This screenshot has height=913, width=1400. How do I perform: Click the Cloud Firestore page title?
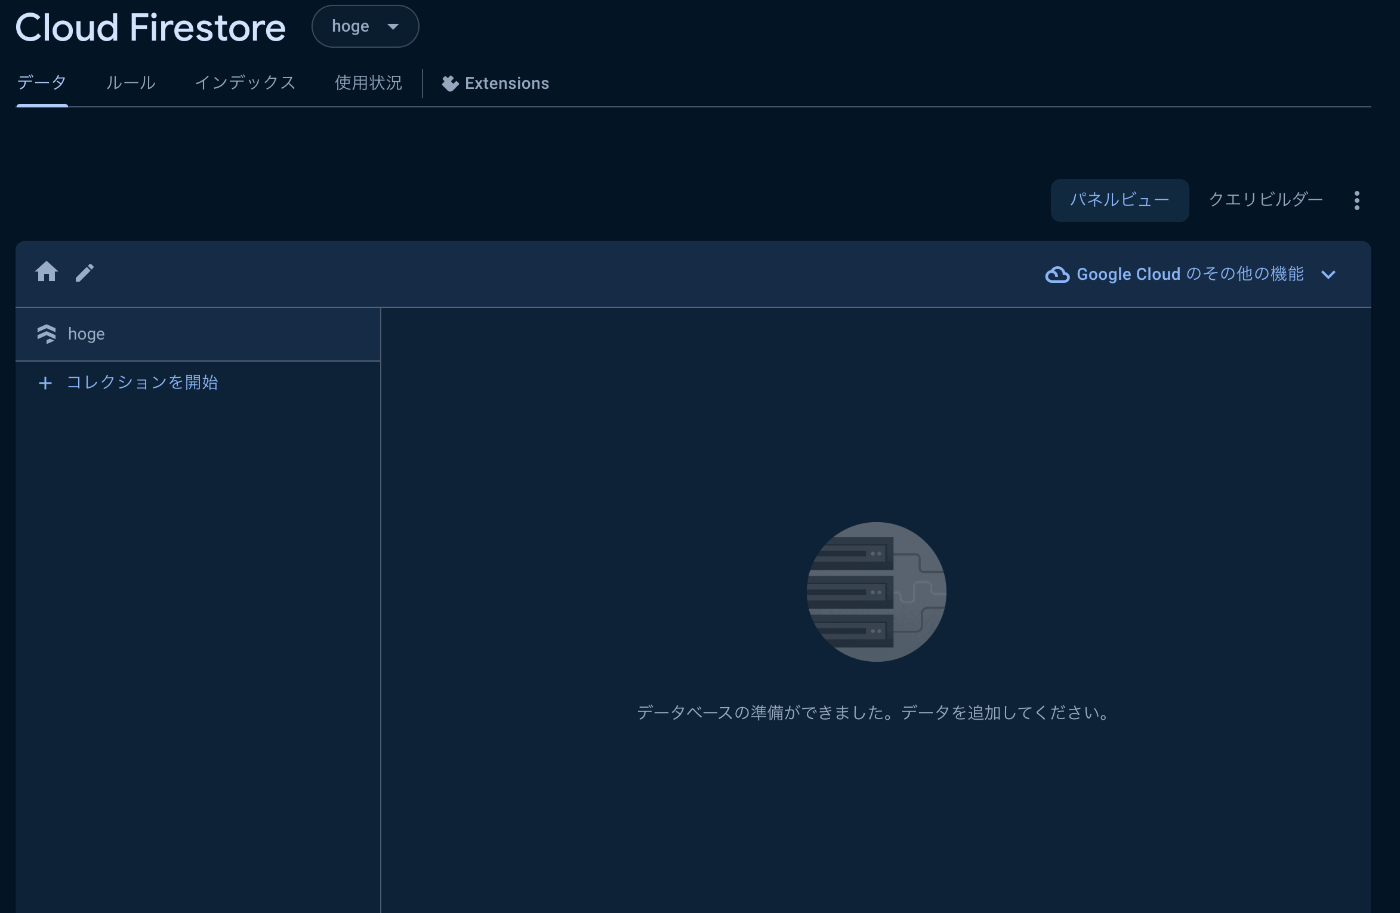[150, 27]
